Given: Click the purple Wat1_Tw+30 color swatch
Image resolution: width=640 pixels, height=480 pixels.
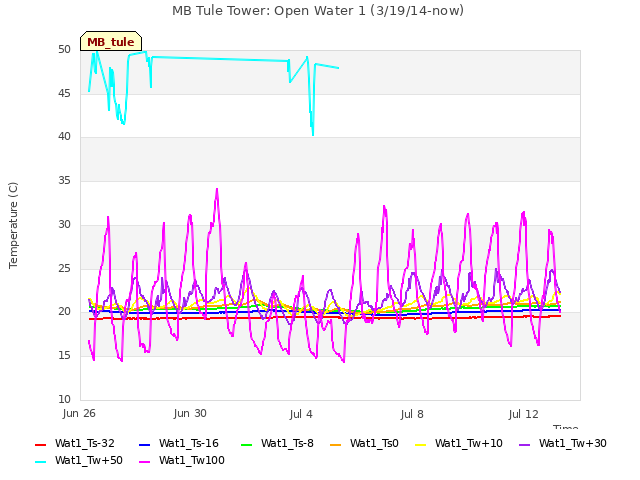Looking at the screenshot, I should click(524, 444).
